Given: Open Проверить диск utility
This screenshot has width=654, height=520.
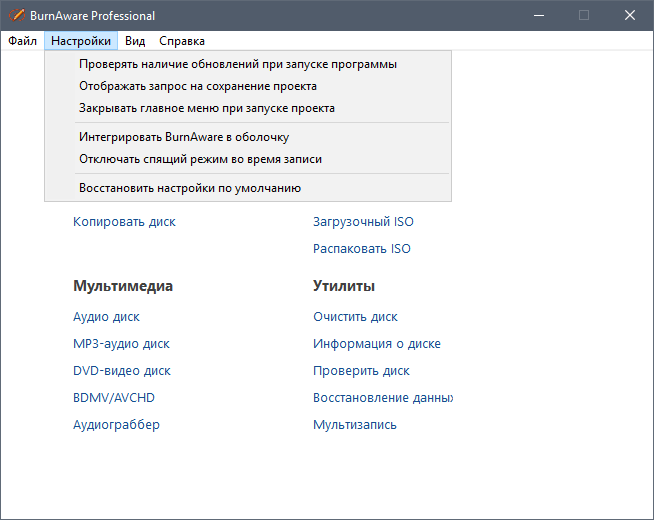Looking at the screenshot, I should (362, 371).
